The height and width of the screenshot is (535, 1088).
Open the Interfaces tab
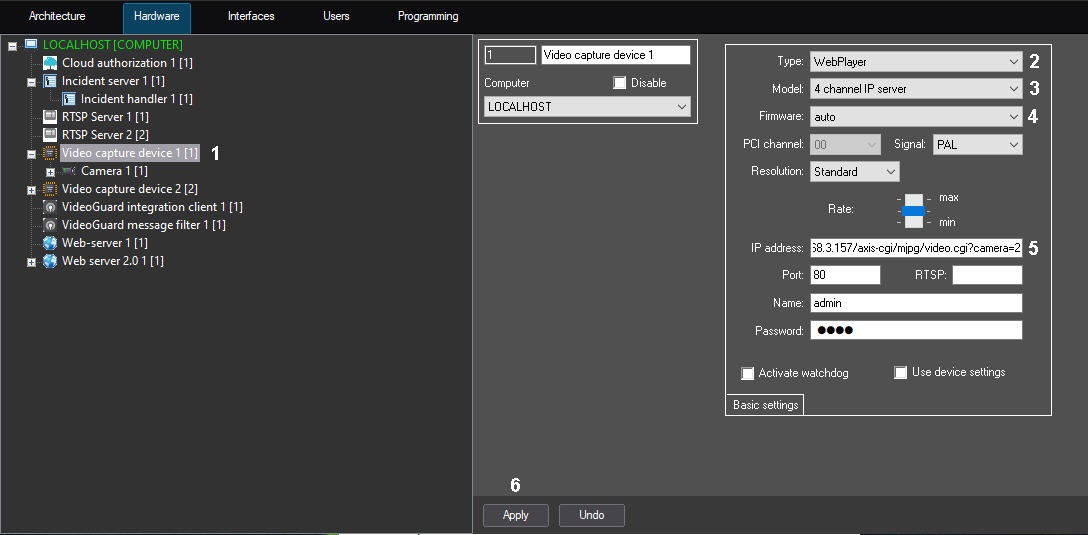[x=251, y=16]
